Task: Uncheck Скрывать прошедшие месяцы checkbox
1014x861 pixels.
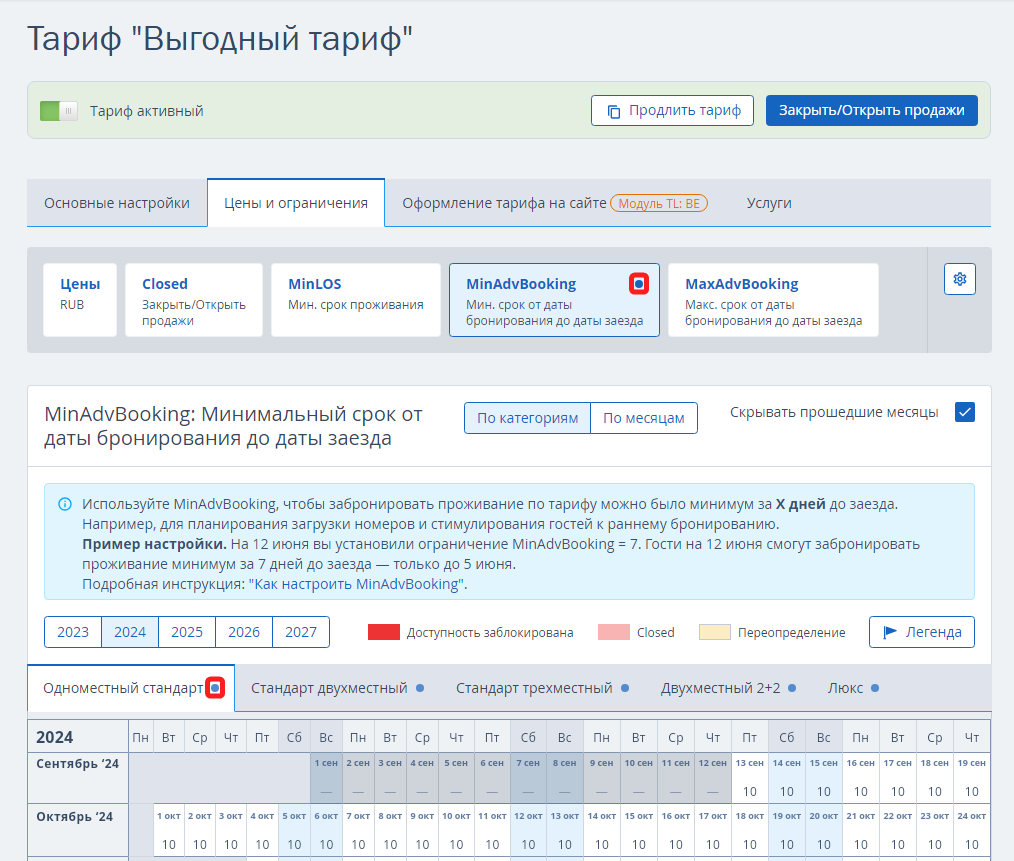Action: pyautogui.click(x=965, y=412)
